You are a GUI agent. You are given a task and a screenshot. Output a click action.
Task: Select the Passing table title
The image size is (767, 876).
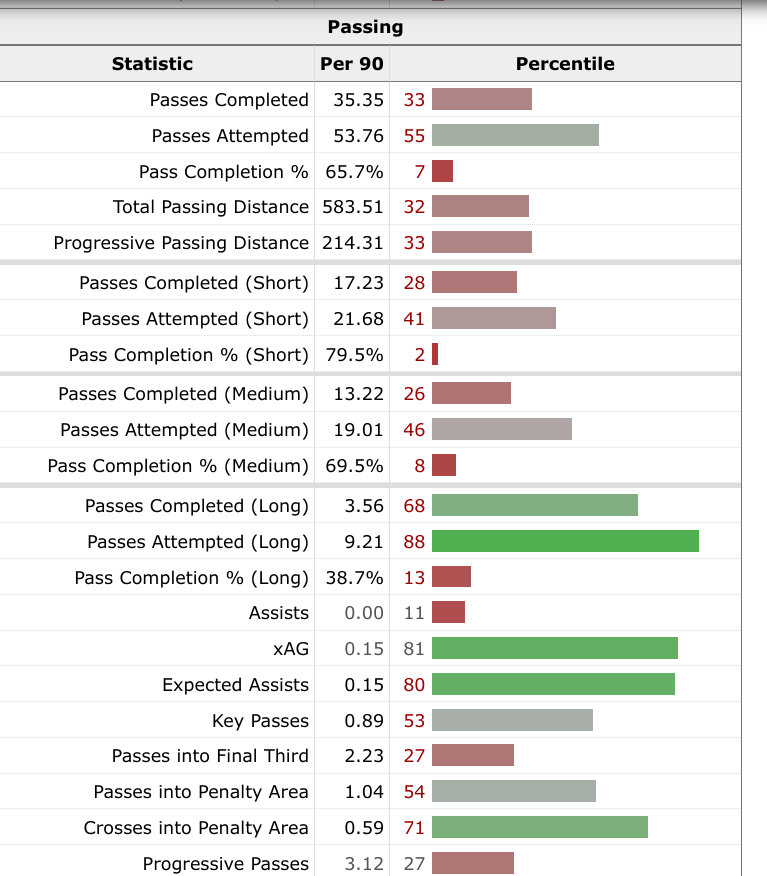[365, 27]
